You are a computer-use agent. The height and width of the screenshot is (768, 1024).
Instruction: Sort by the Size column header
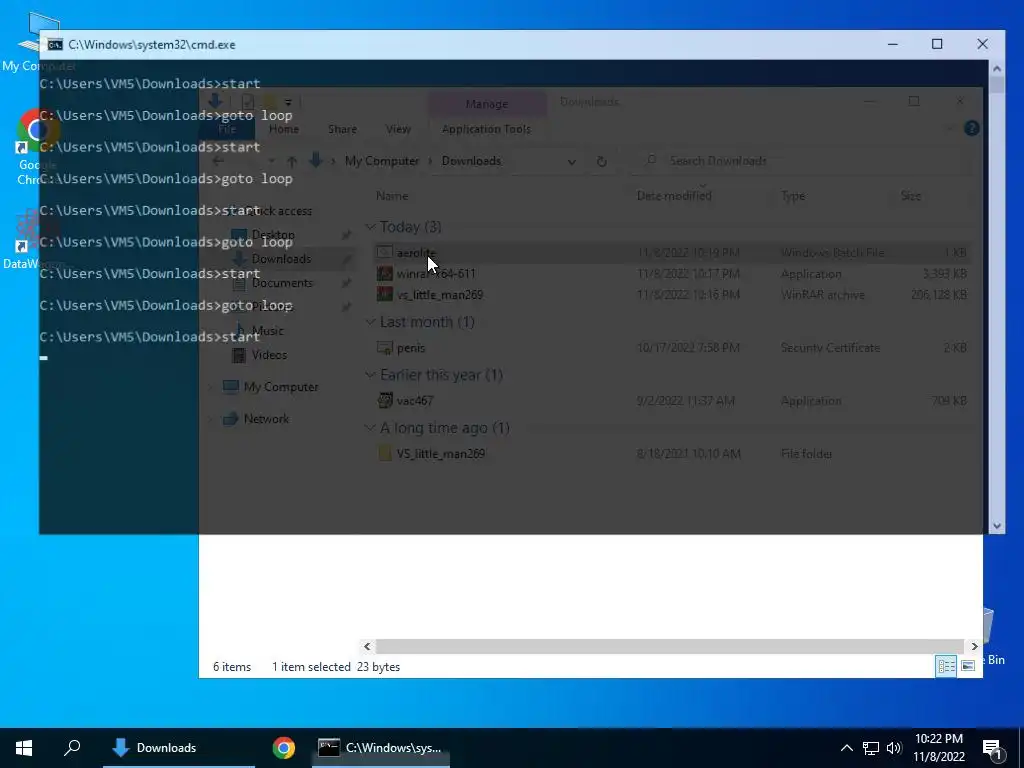click(910, 196)
